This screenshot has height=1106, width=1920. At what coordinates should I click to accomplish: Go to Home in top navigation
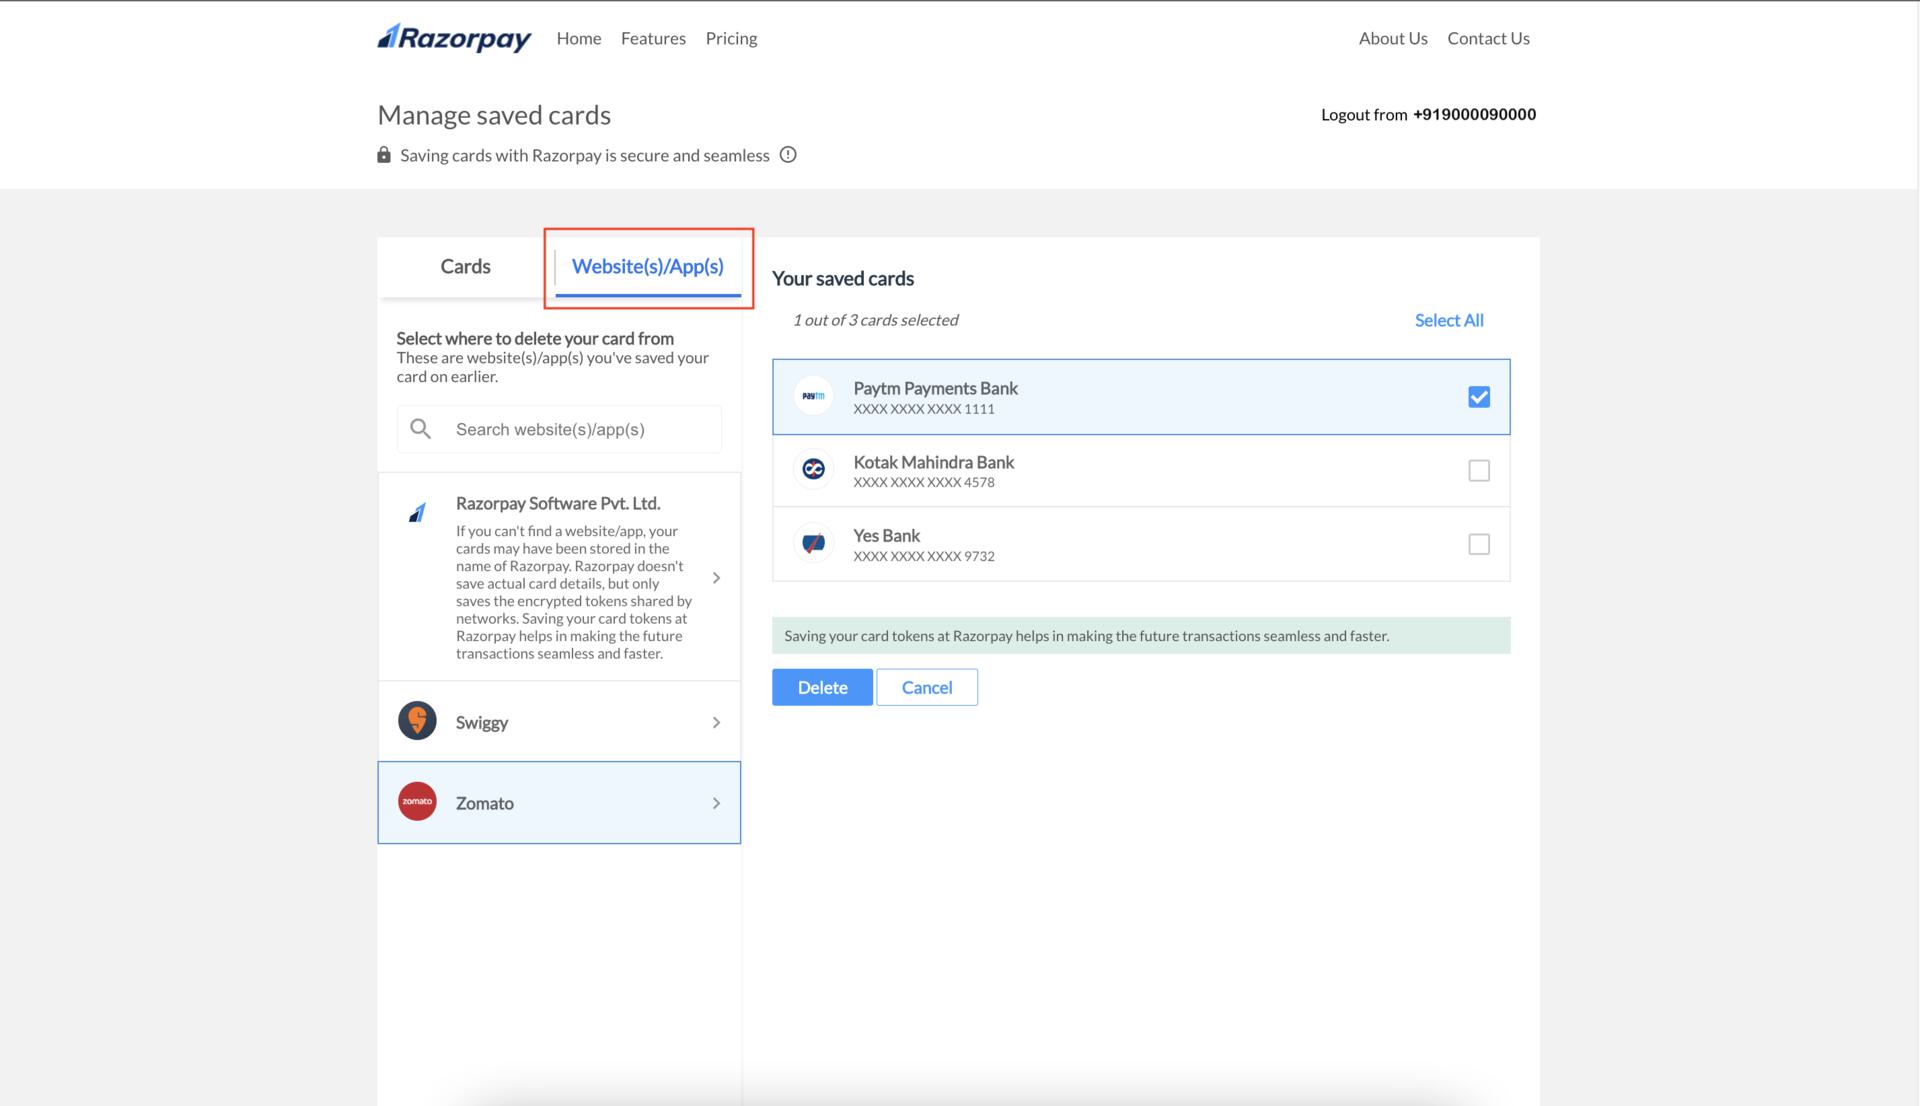[579, 38]
